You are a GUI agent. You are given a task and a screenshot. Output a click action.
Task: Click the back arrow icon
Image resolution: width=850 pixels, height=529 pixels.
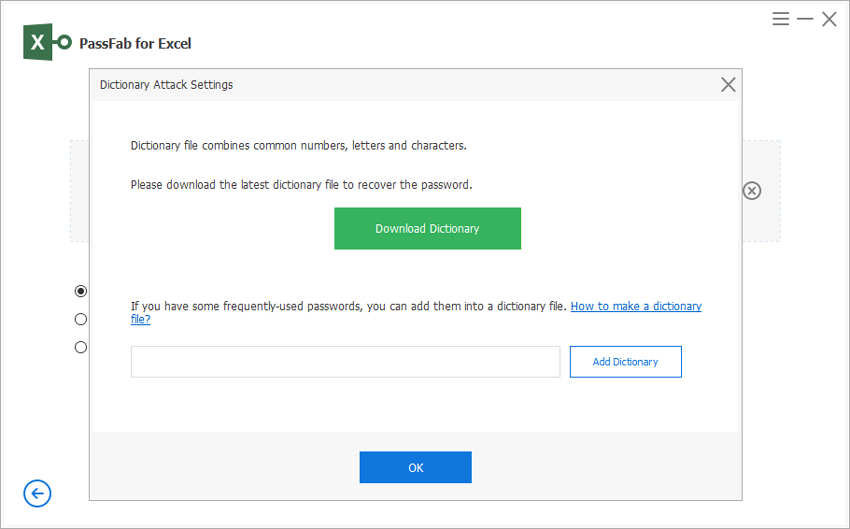37,493
